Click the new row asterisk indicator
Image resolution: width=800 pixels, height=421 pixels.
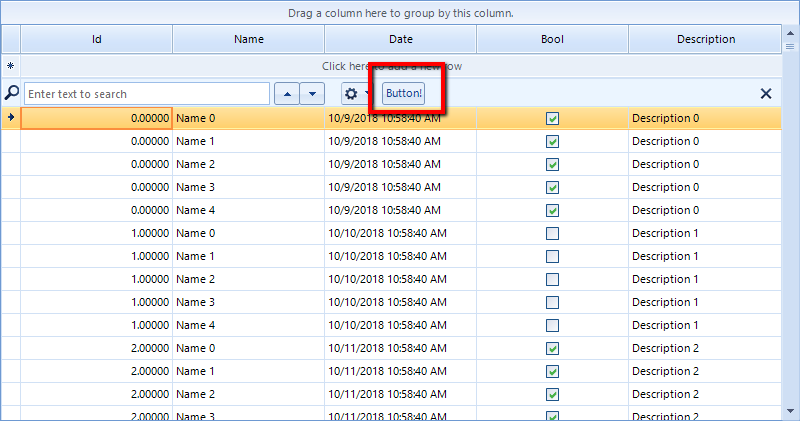[x=10, y=66]
